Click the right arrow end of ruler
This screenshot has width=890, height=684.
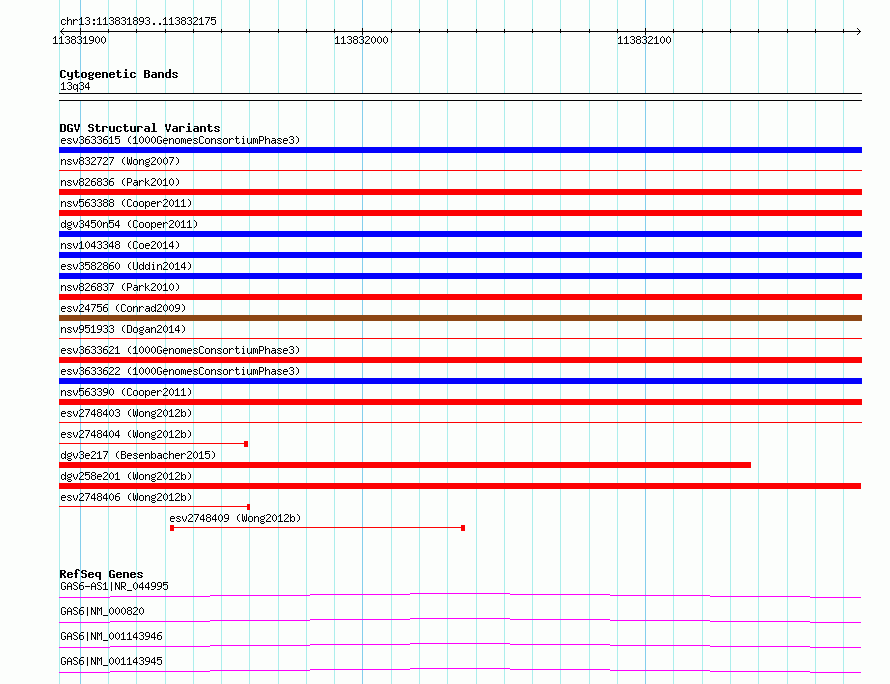858,31
